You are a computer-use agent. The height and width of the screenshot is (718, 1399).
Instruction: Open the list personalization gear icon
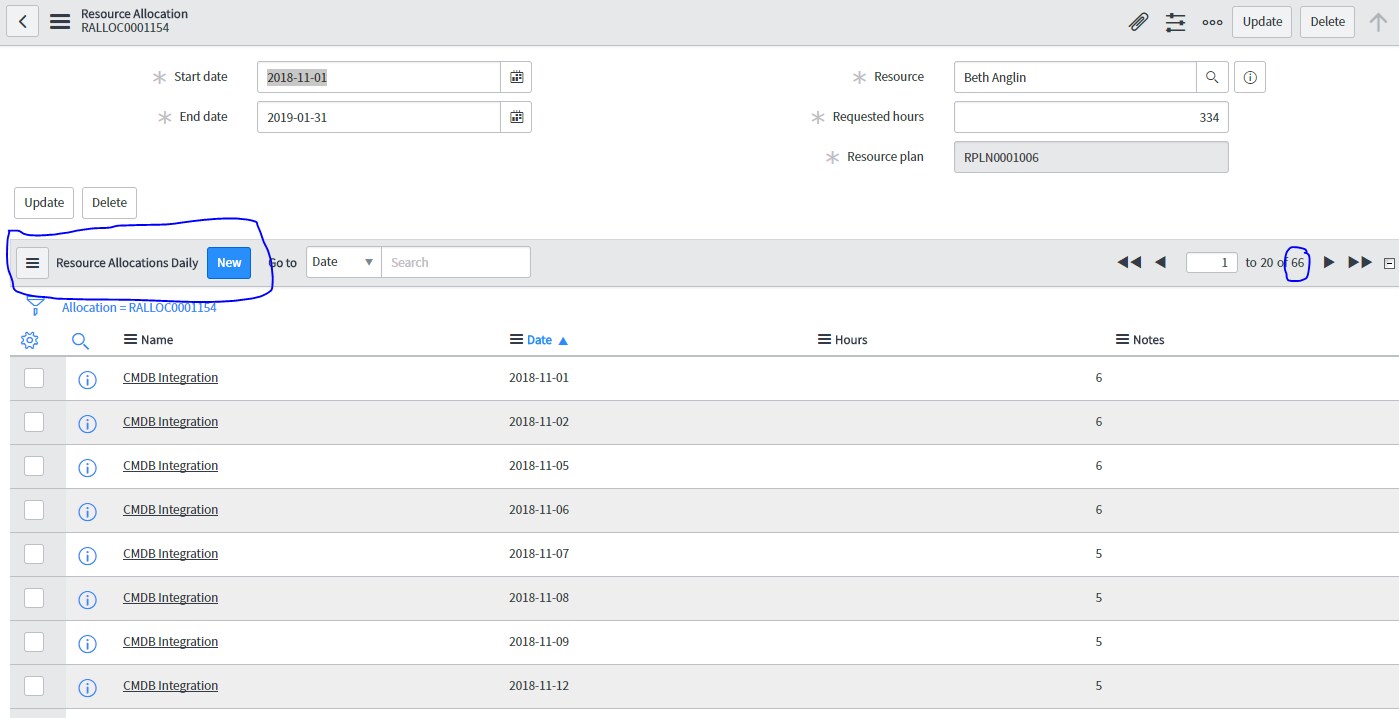click(29, 340)
